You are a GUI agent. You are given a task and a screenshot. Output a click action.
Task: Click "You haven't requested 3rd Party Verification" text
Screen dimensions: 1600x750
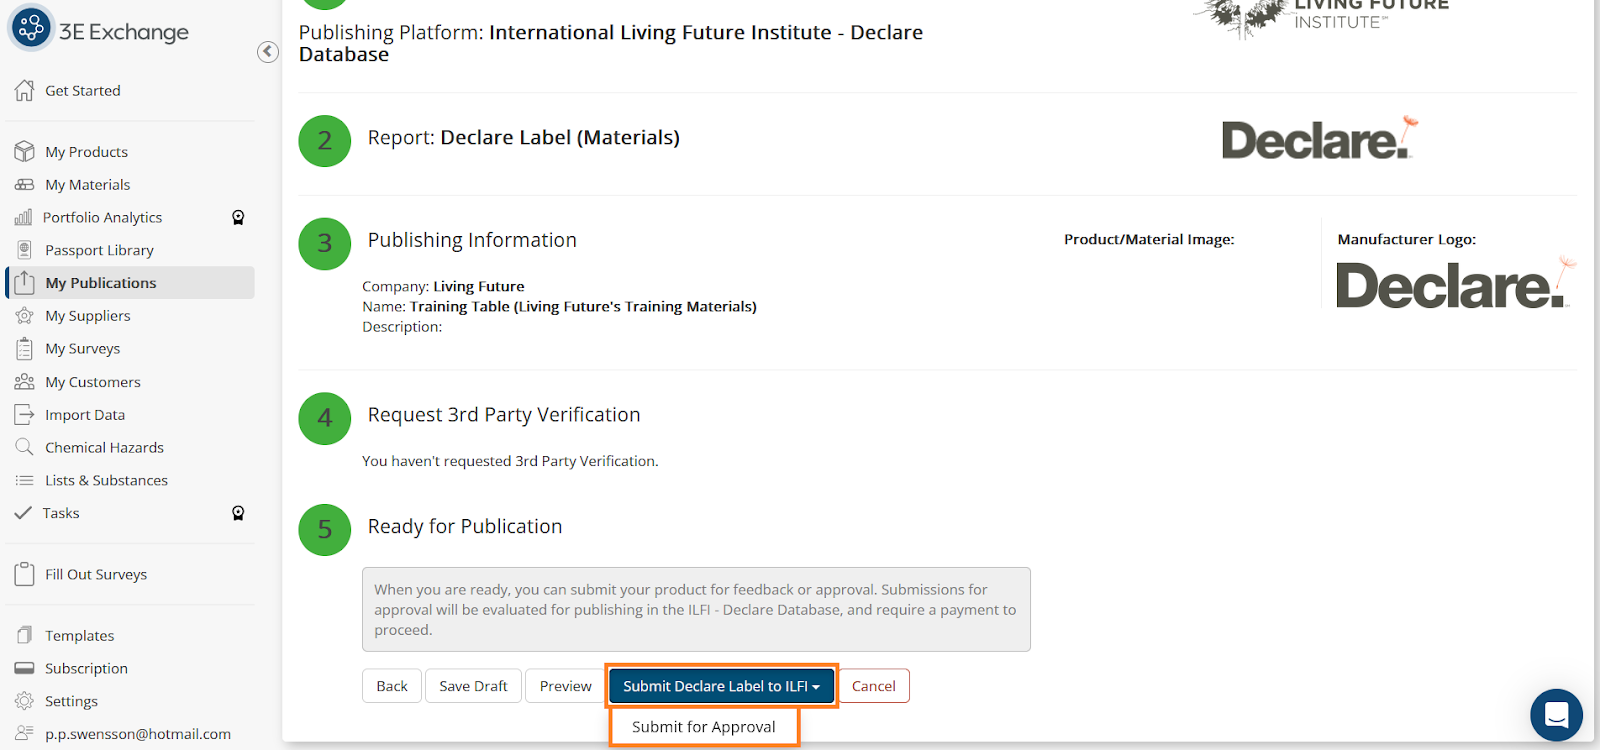tap(510, 461)
